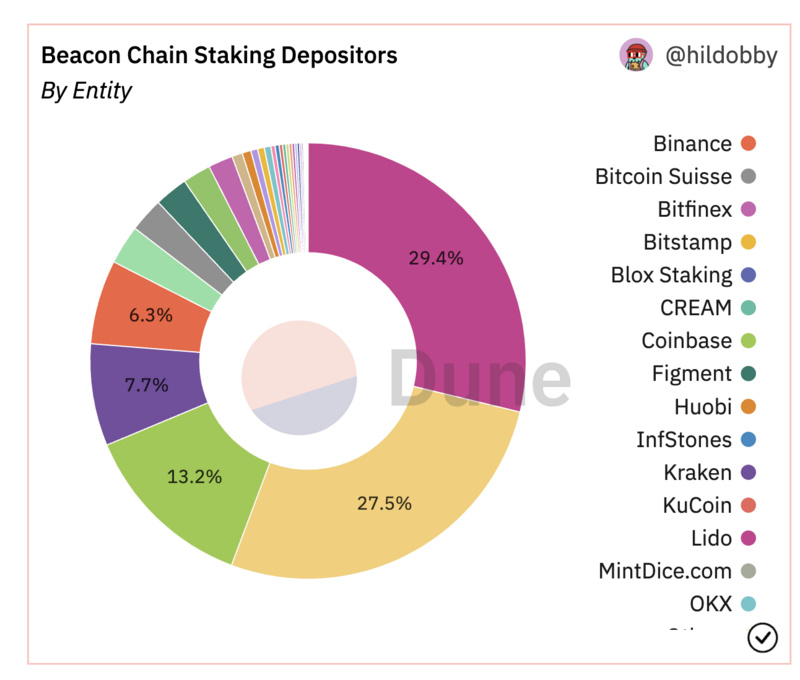Select the Bitcoin Suisse legend item
Screen dimensions: 800x680
tap(663, 177)
